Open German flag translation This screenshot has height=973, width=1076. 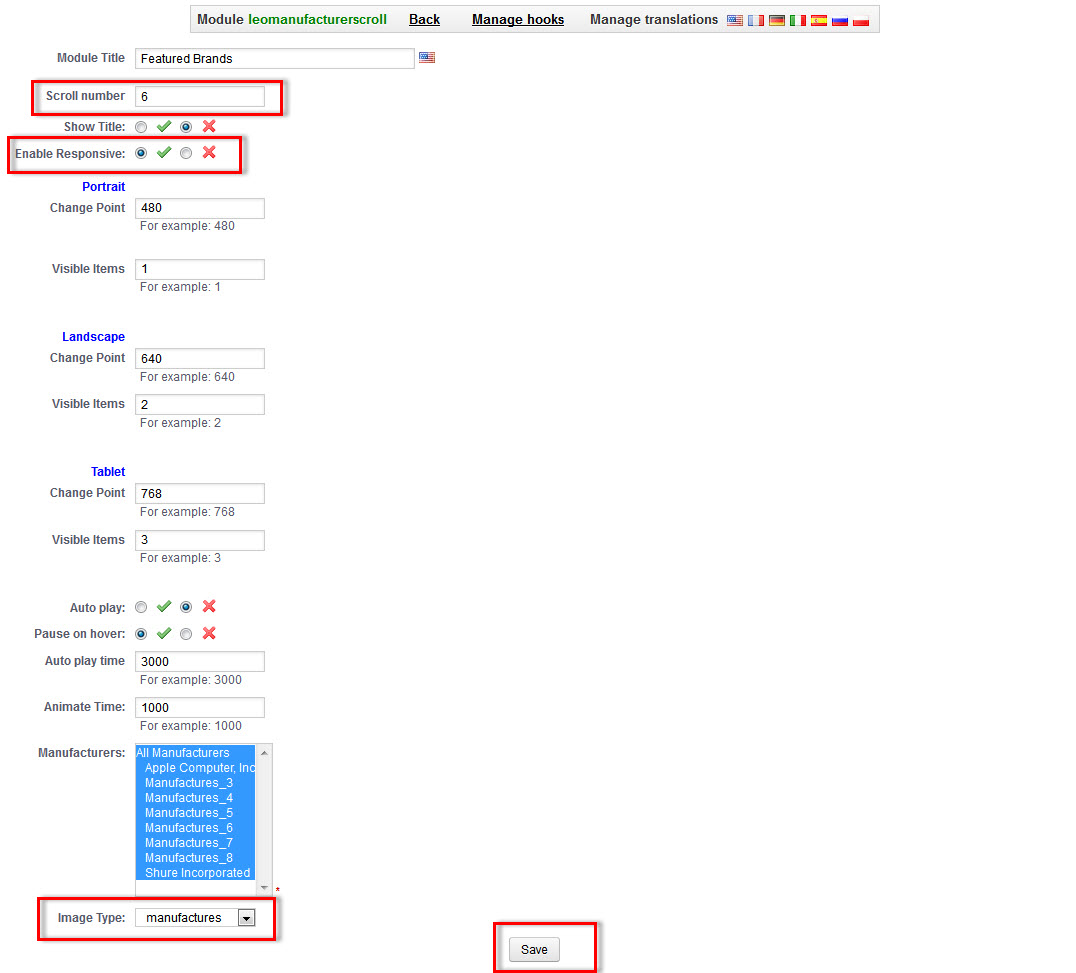point(777,21)
